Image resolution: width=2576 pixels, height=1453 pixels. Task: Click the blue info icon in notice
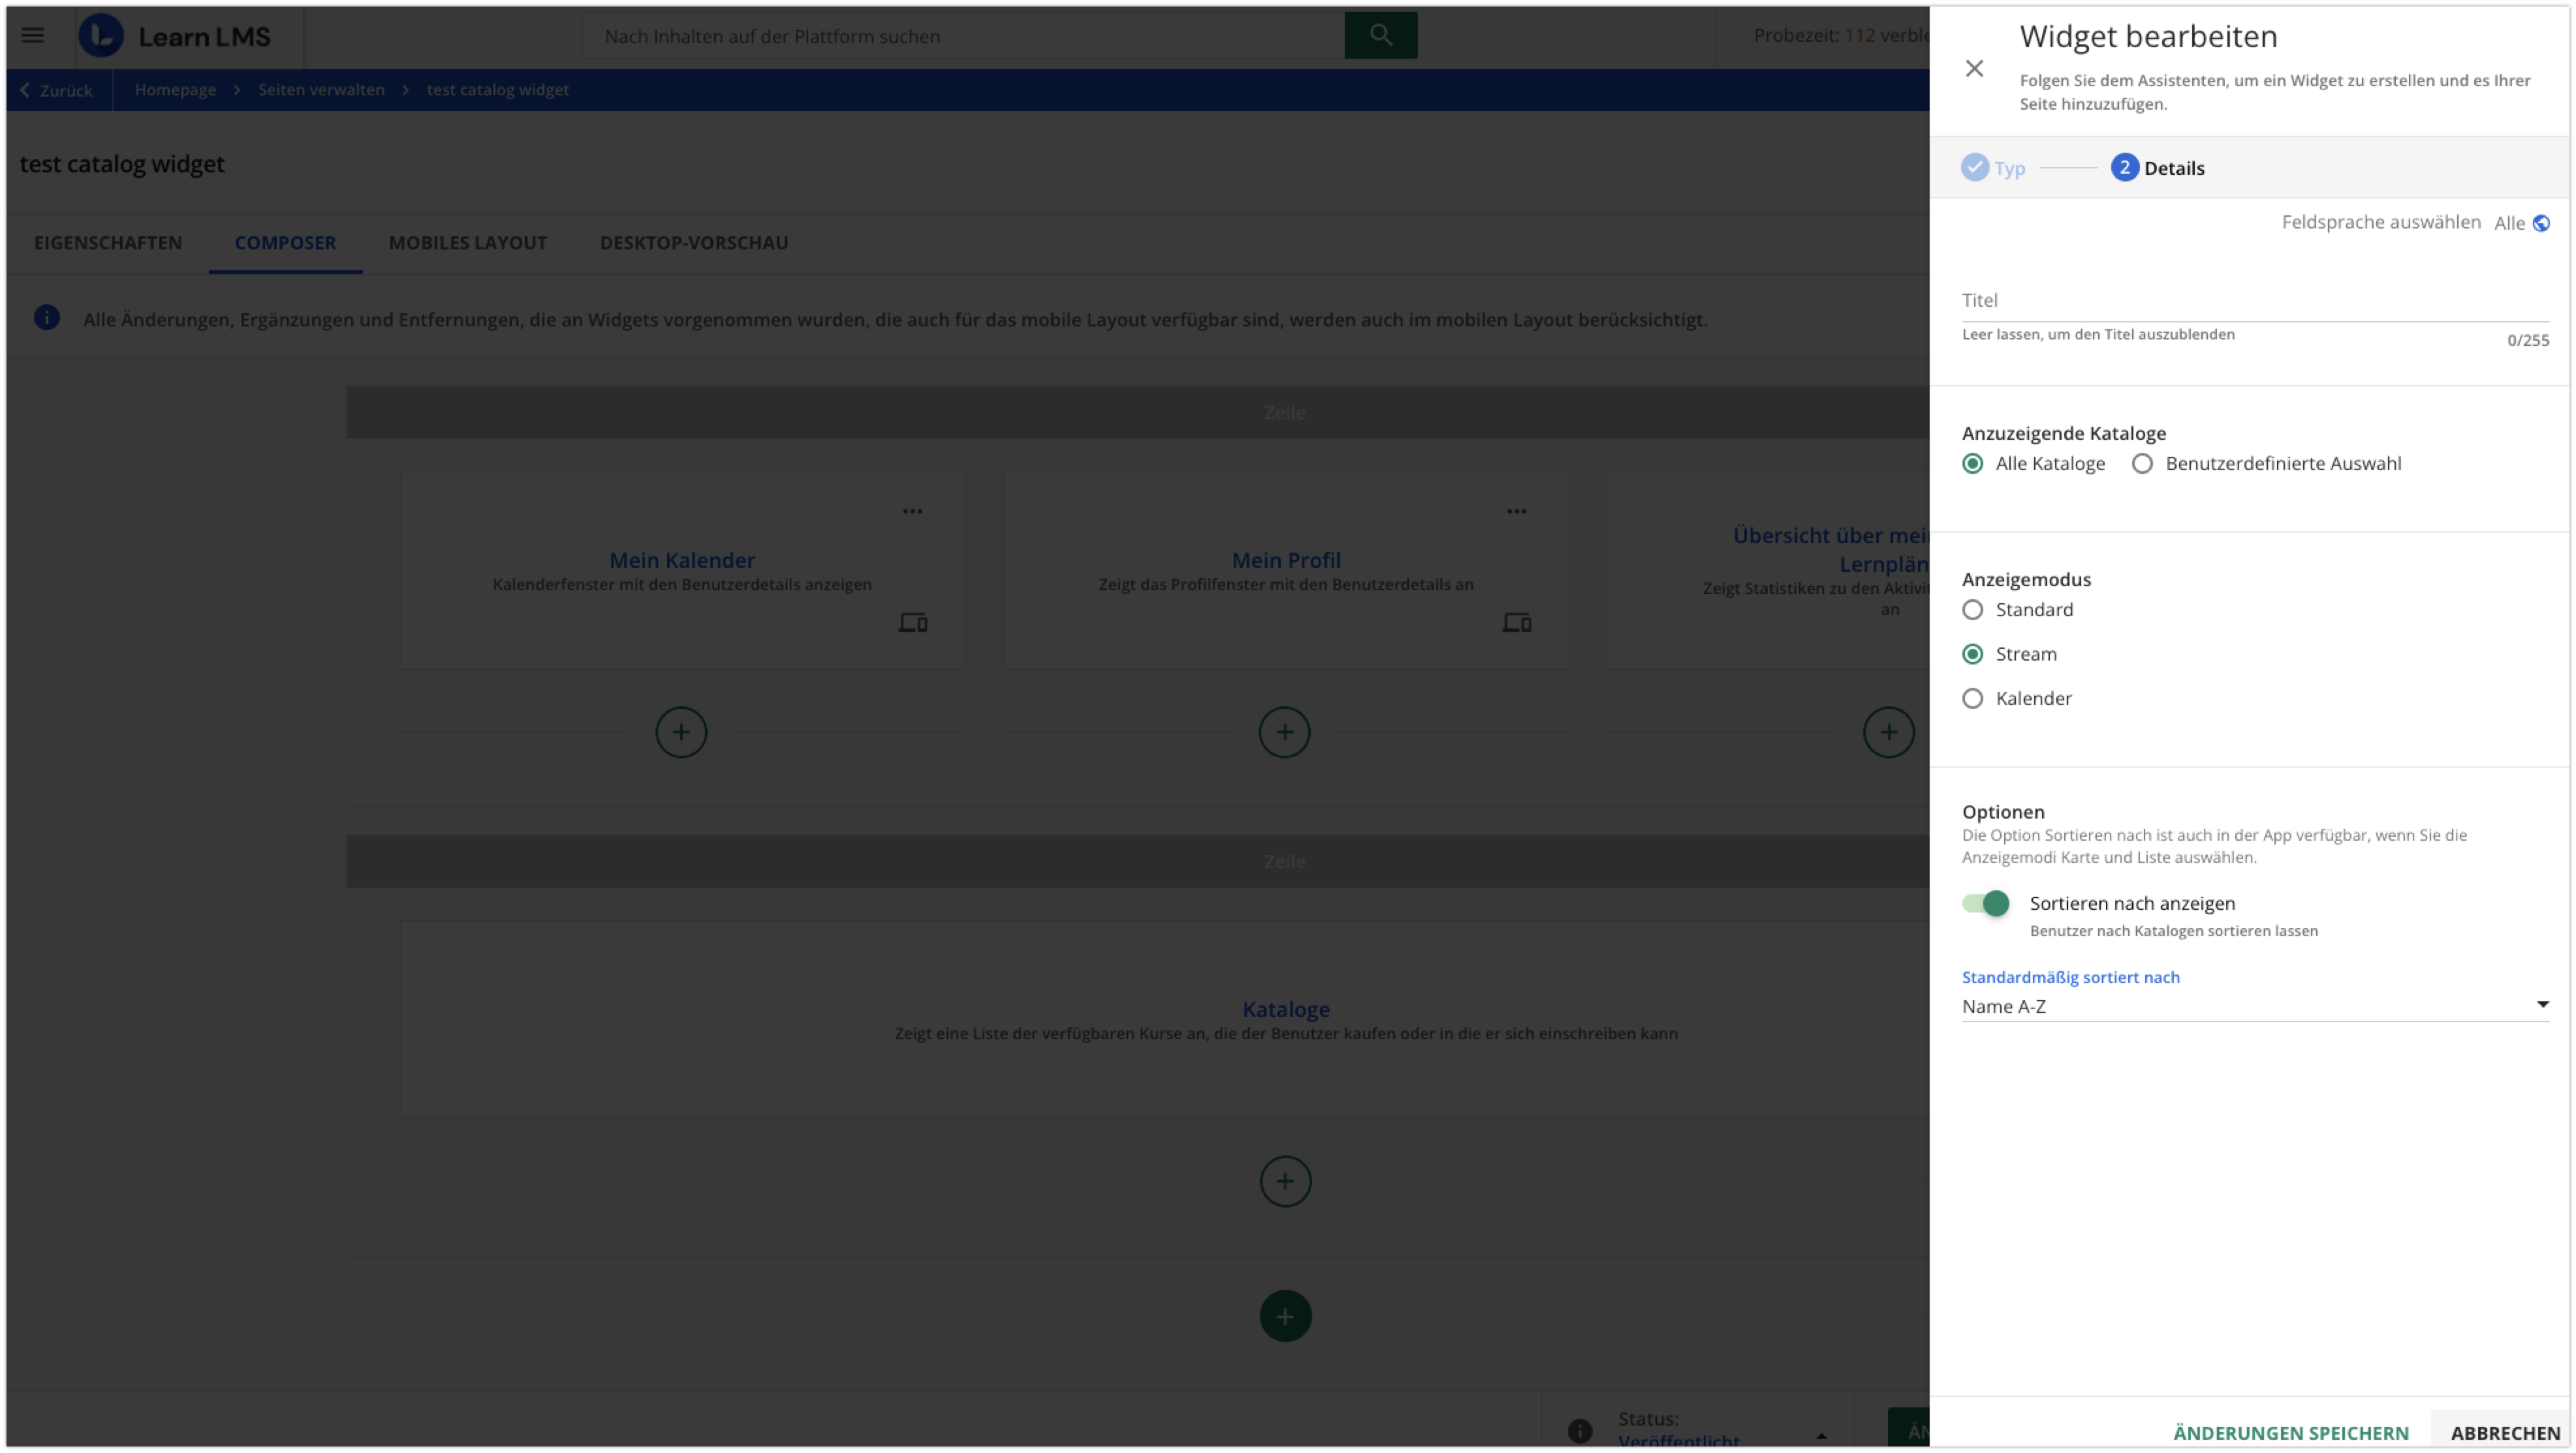(x=47, y=318)
